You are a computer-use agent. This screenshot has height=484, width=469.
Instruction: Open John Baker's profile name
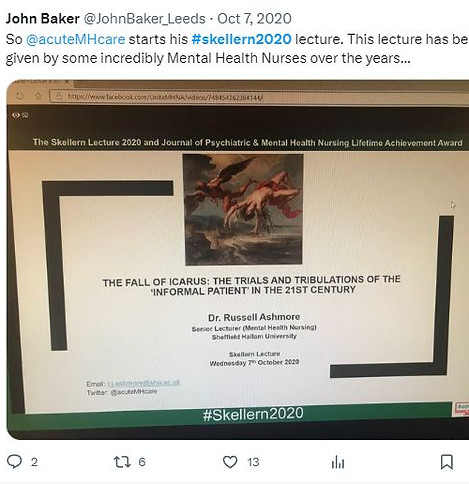coord(42,19)
